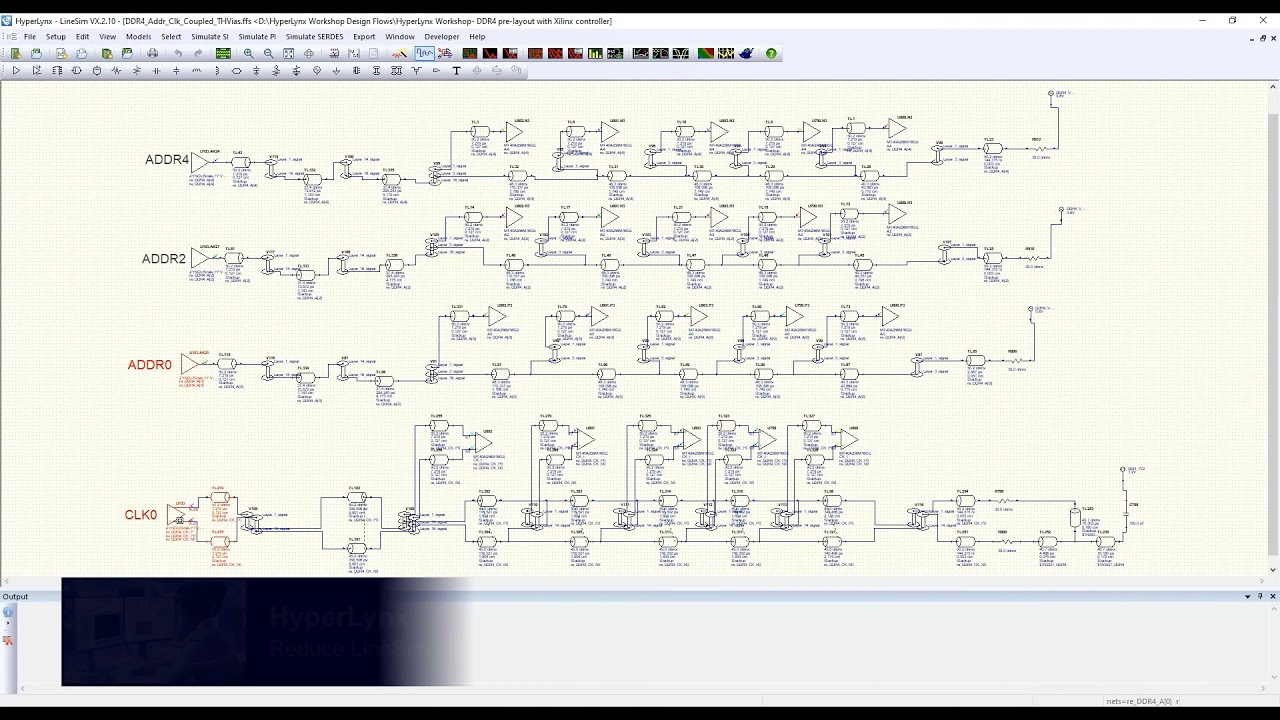Click the ADDR4 driver triangle symbol

pyautogui.click(x=200, y=161)
